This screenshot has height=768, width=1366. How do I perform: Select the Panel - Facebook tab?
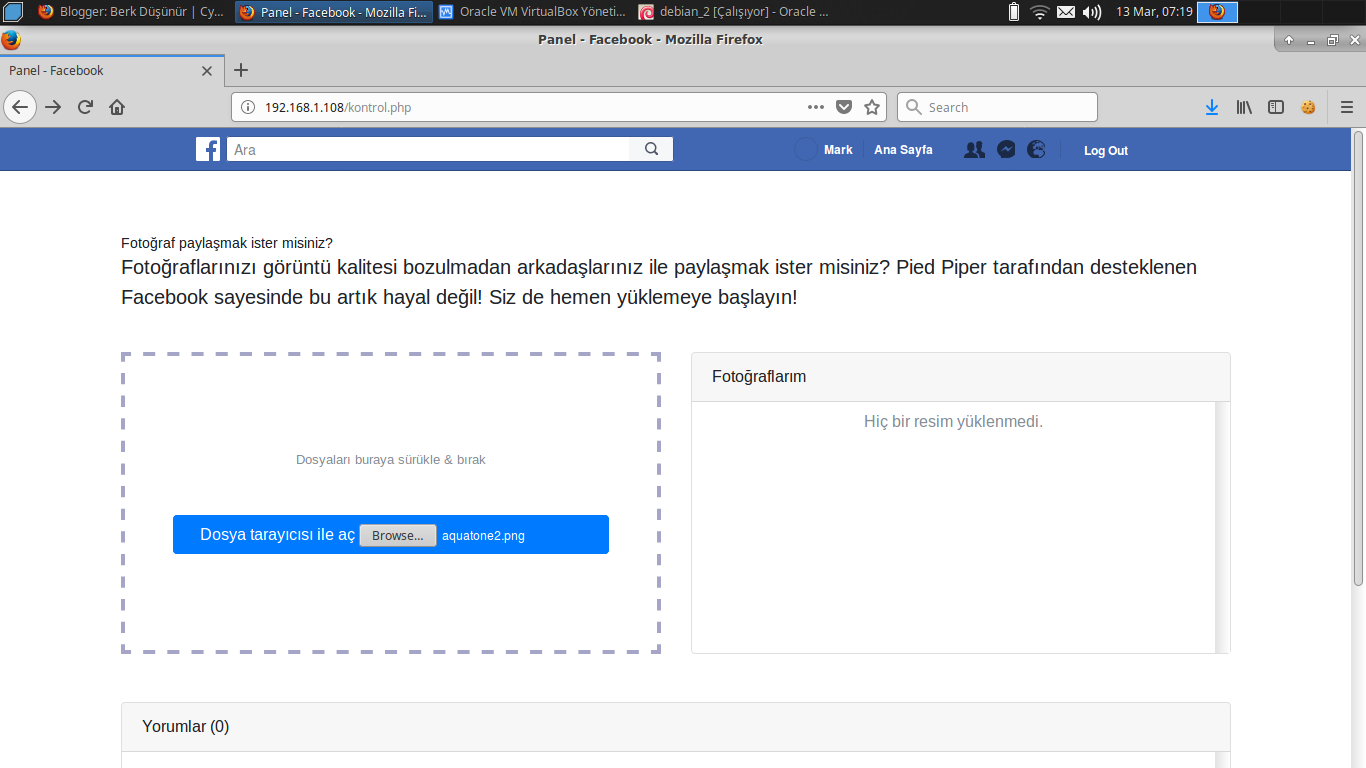coord(112,70)
